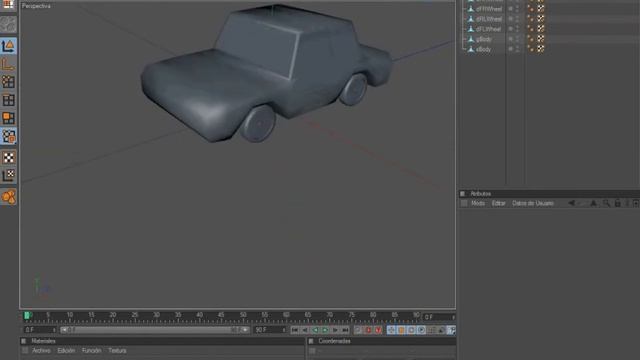Toggle Rotation keyframe recording
Image resolution: width=640 pixels, height=360 pixels.
point(411,330)
